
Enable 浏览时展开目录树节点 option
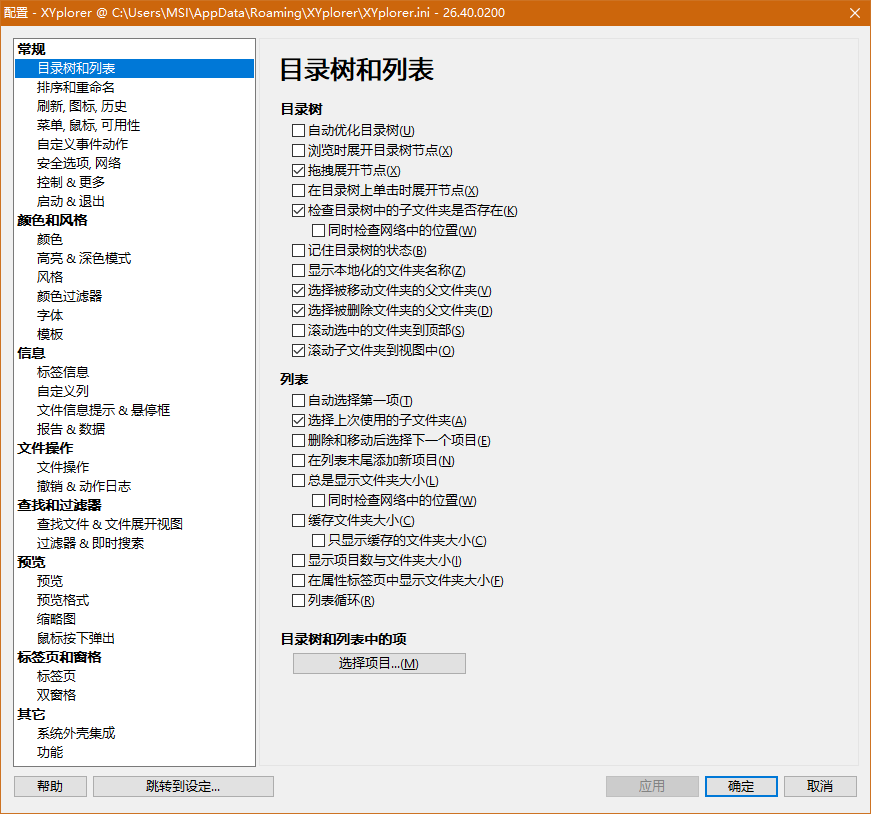297,150
